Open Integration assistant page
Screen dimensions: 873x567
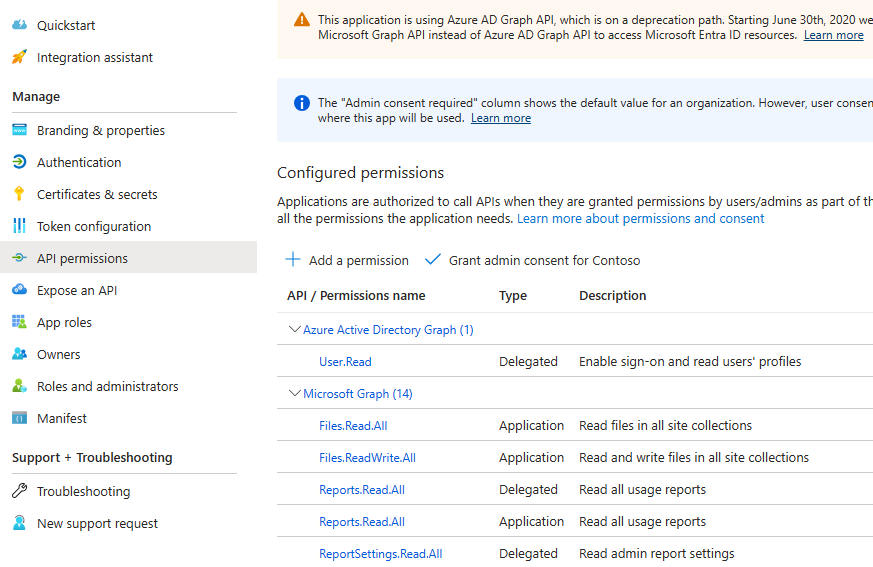click(95, 57)
